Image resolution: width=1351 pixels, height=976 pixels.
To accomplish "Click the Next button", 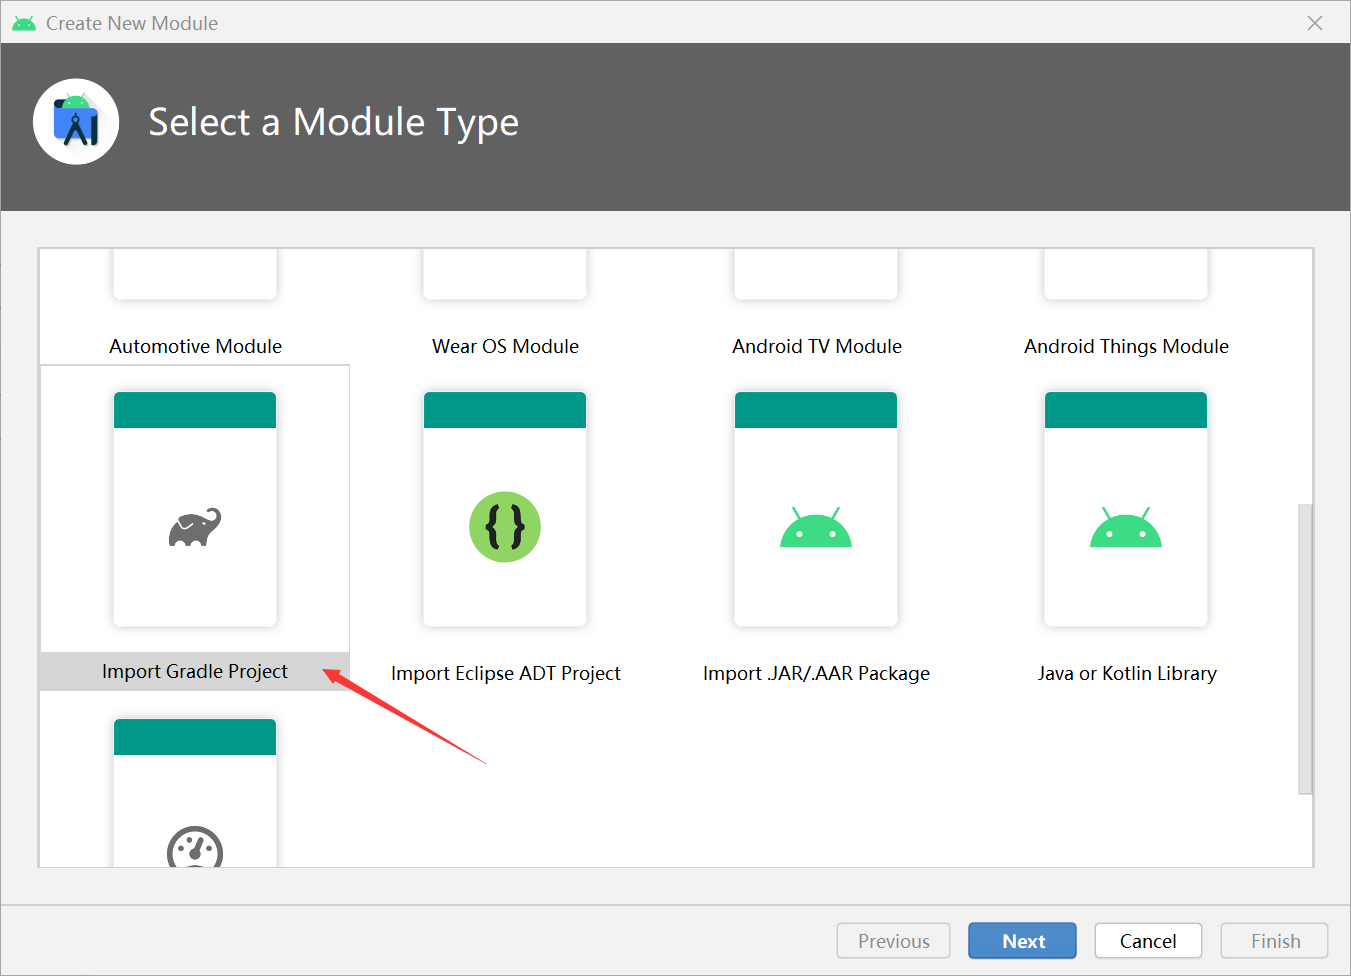I will (x=1022, y=940).
